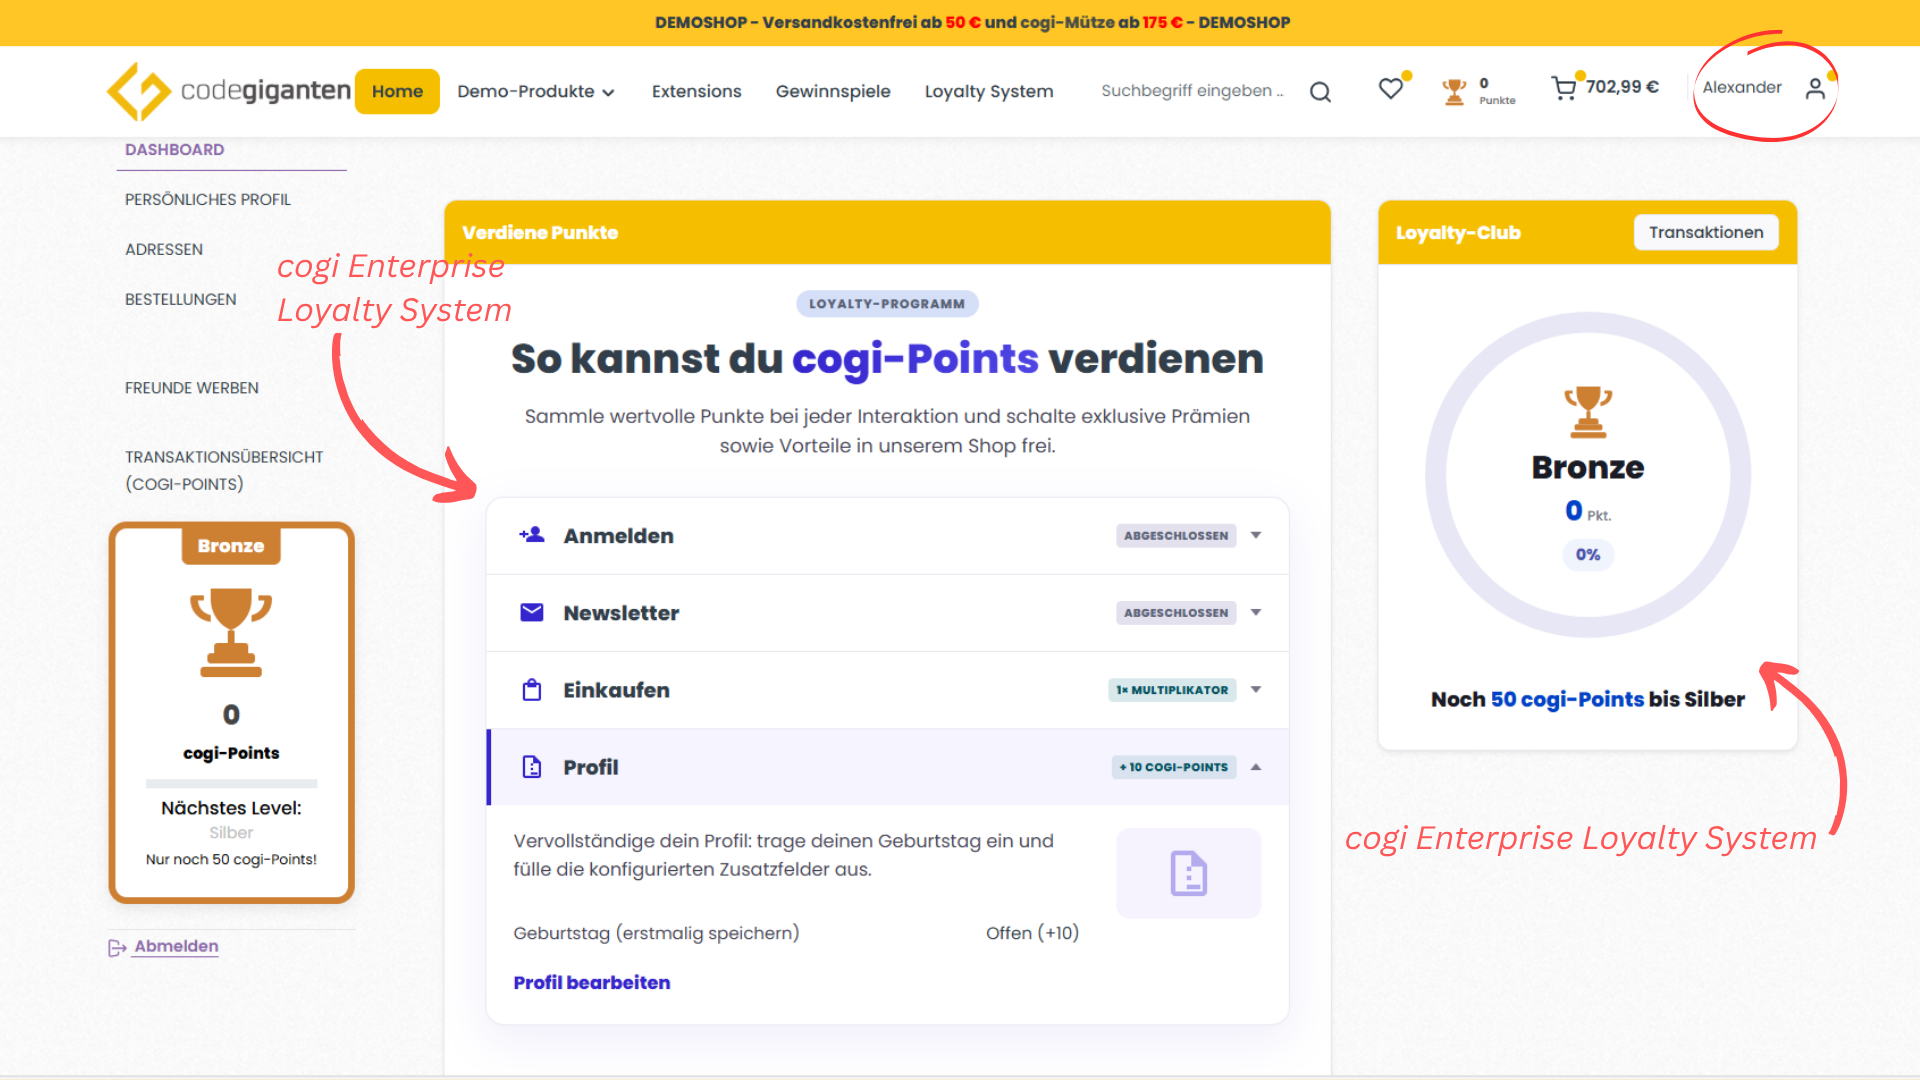
Task: Switch to the Loyalty System menu
Action: (989, 91)
